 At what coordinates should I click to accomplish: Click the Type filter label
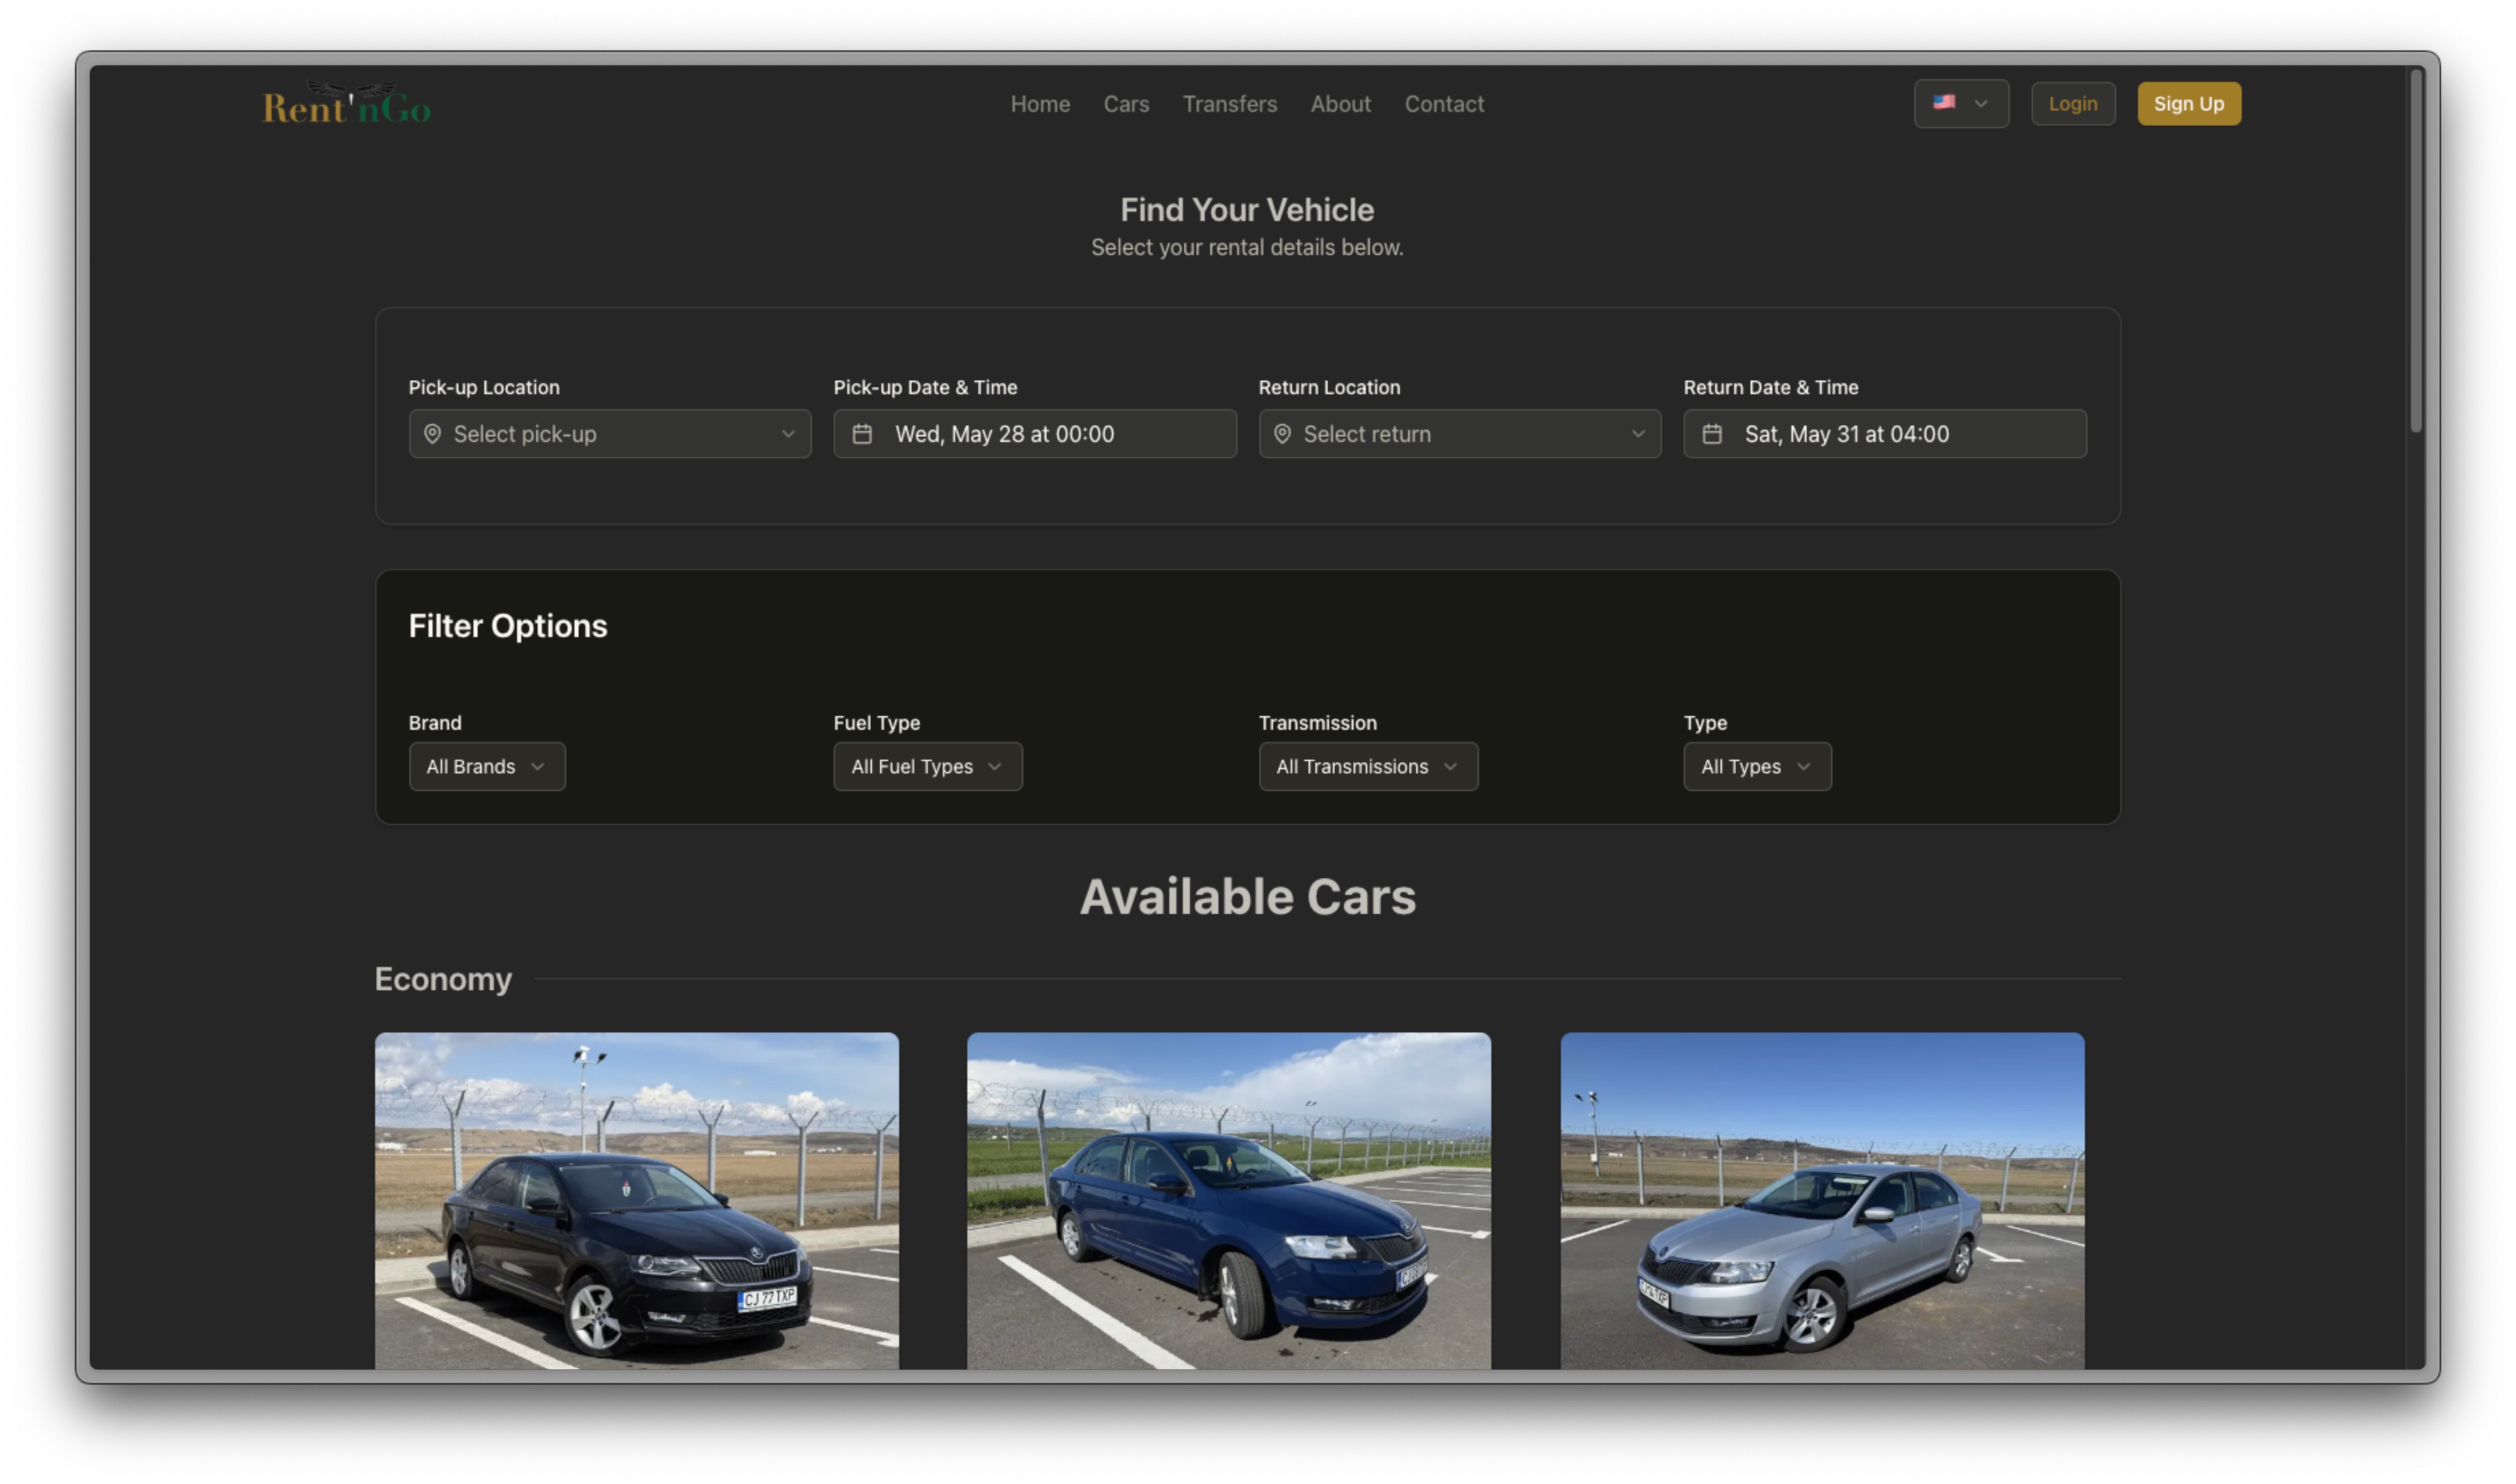tap(1705, 723)
